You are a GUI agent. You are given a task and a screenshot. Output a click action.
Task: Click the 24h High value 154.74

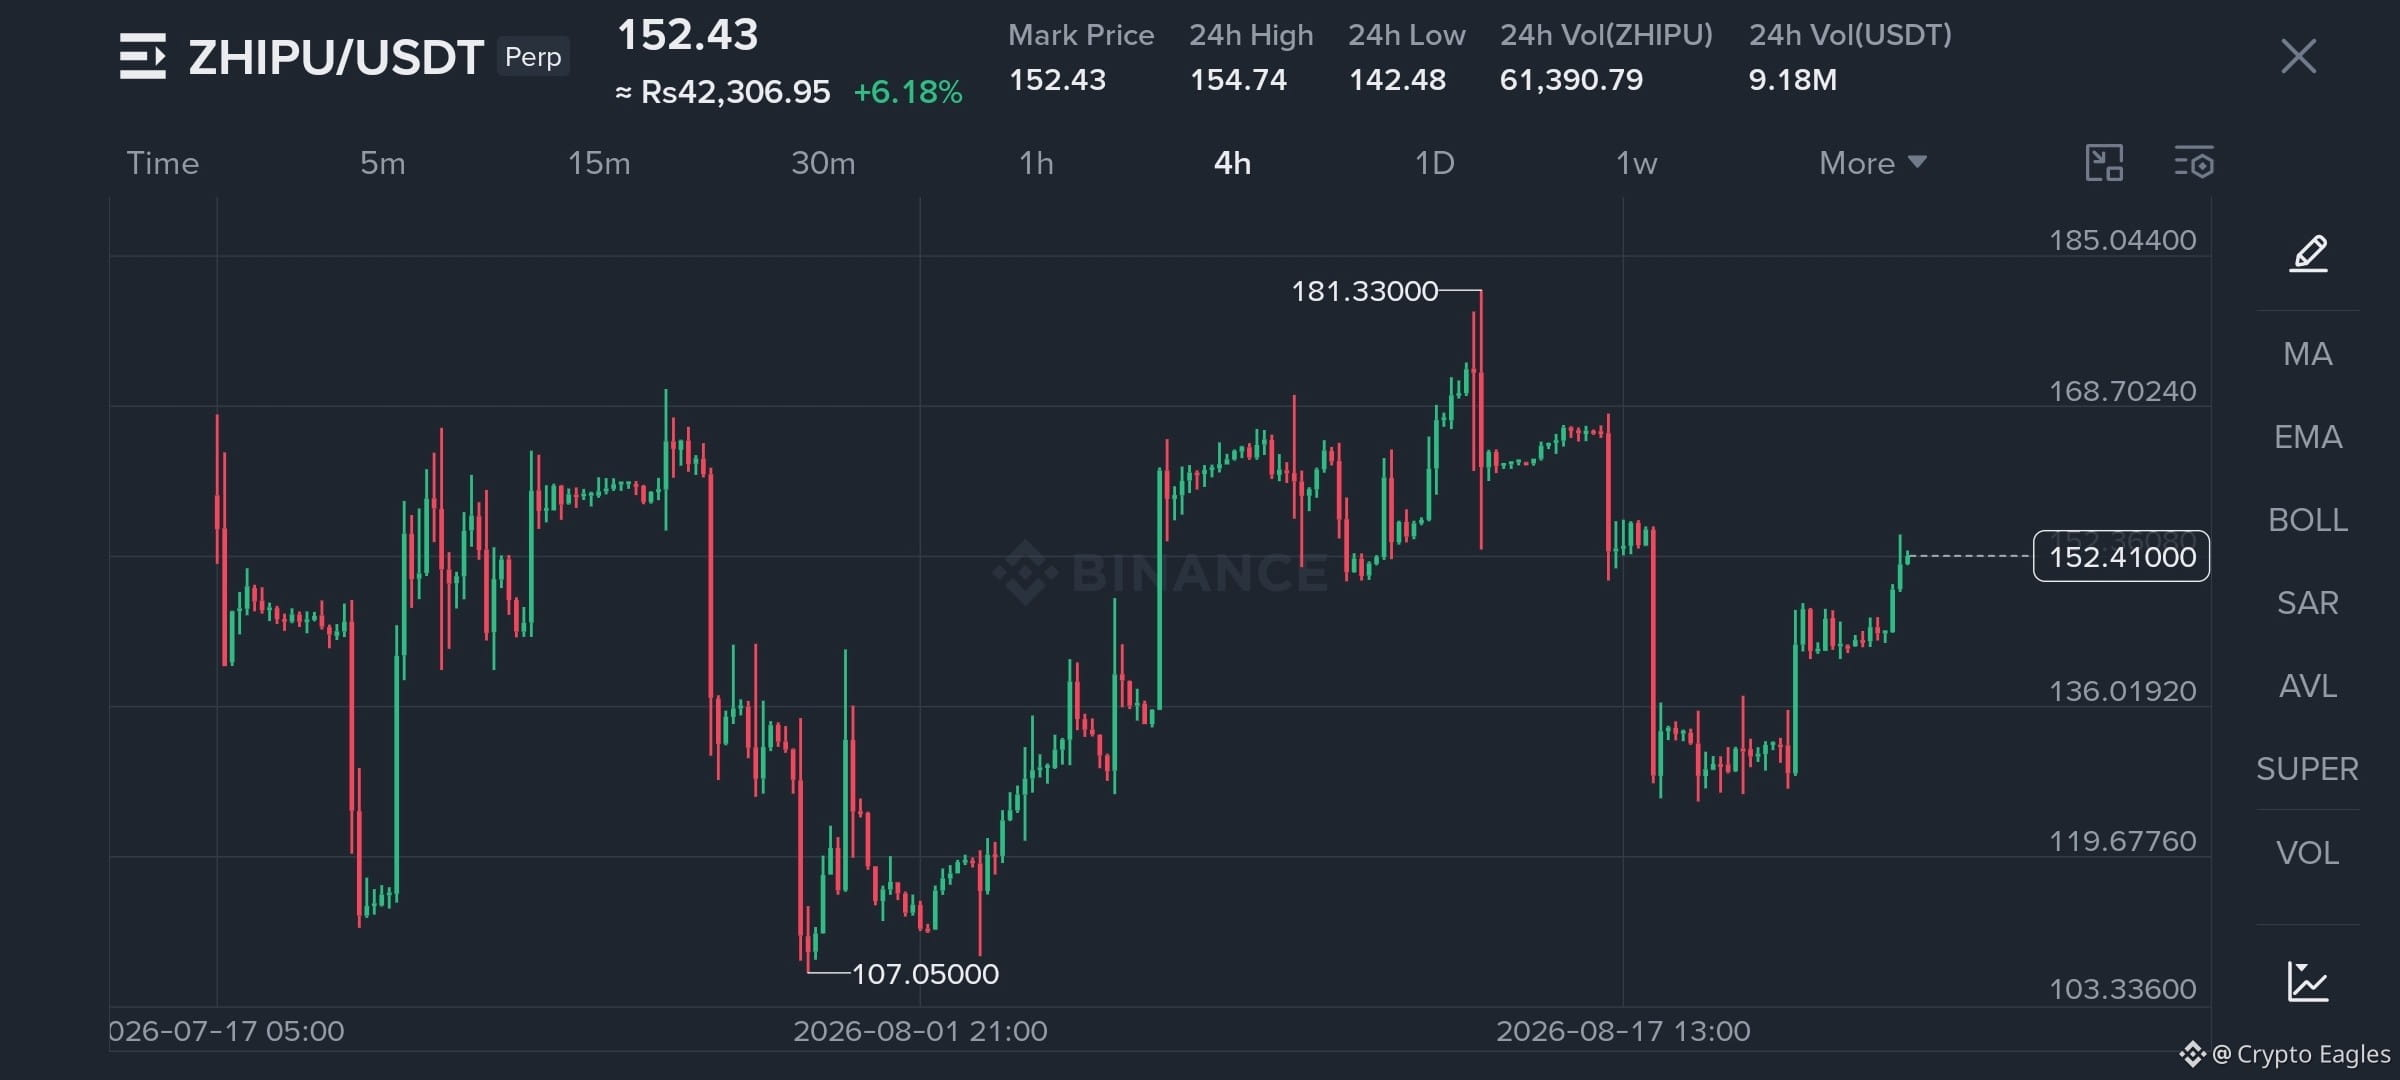(1238, 80)
